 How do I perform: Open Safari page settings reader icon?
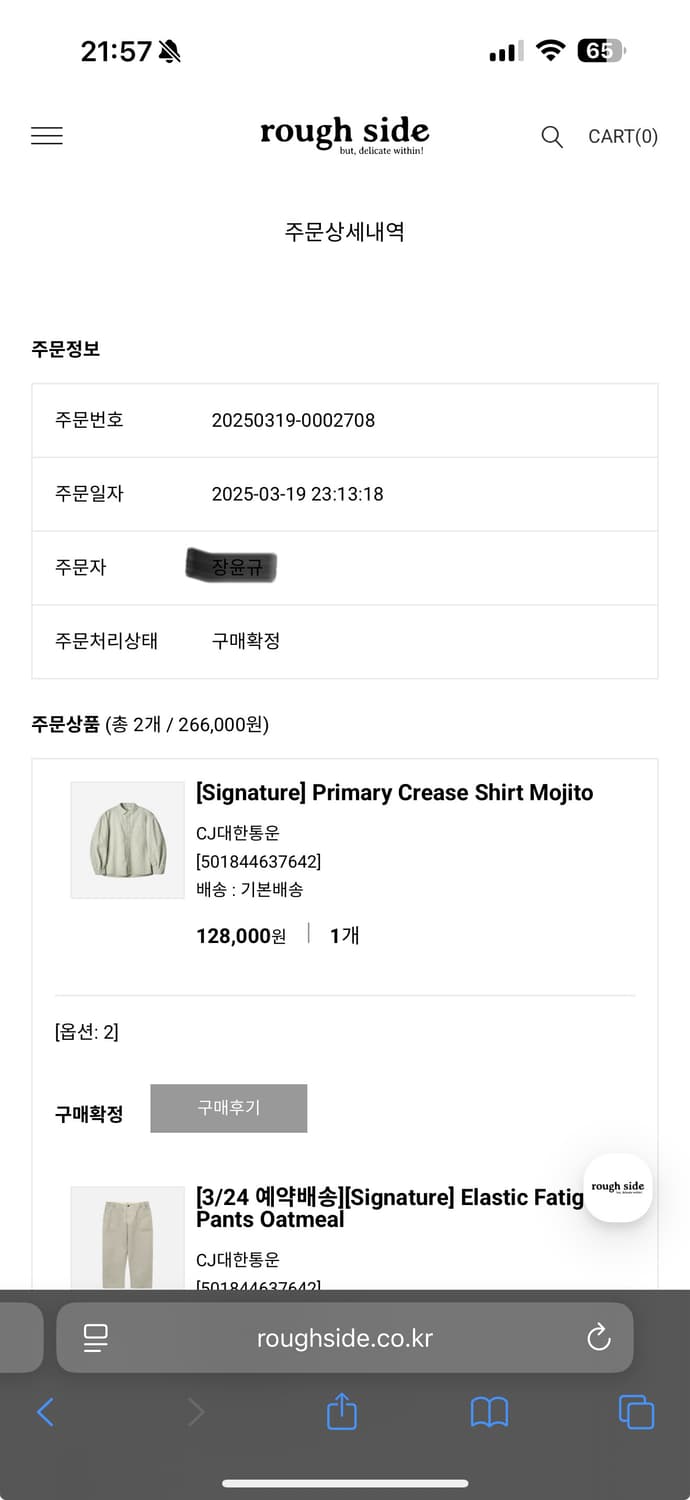(96, 1337)
